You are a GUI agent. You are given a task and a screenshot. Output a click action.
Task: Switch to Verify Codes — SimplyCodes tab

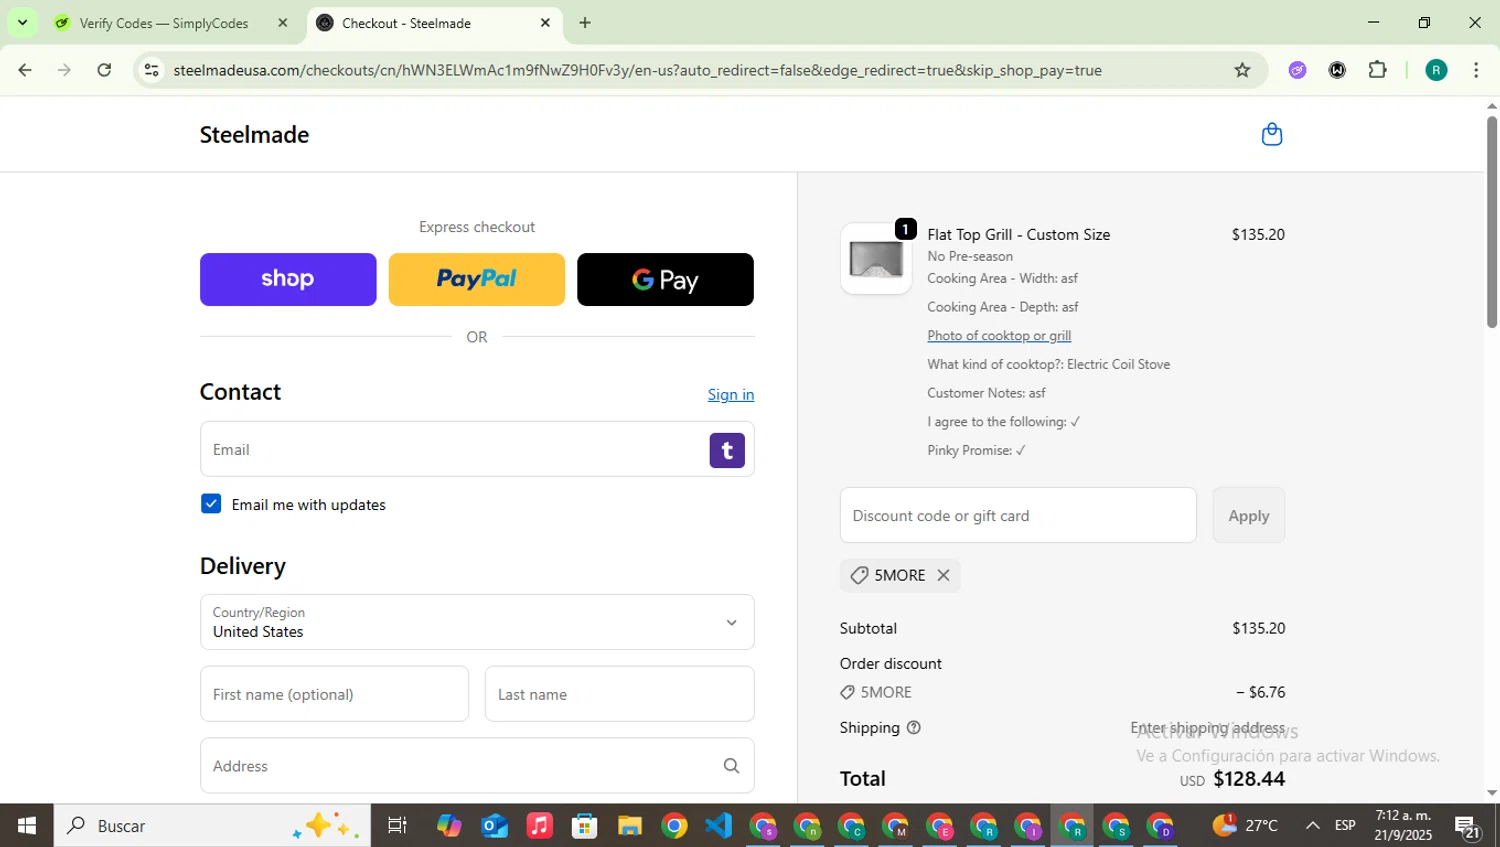point(163,22)
